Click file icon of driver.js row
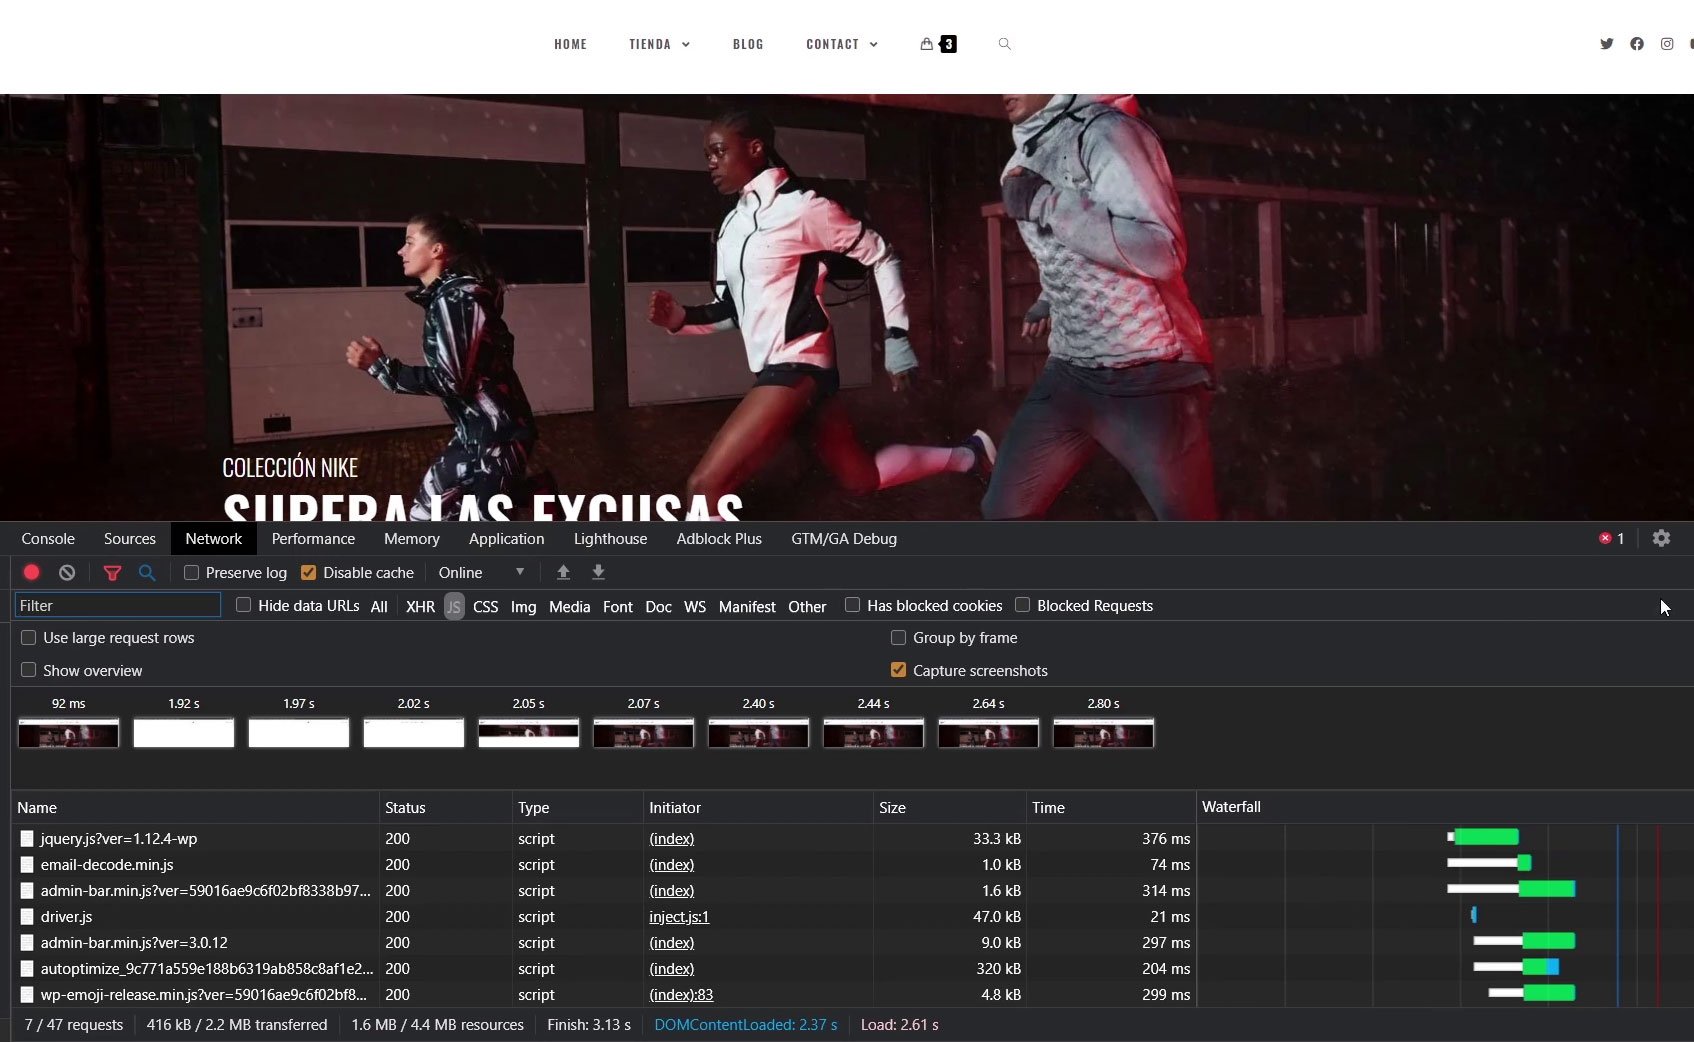Screen dimensions: 1694x1042 (x=27, y=917)
